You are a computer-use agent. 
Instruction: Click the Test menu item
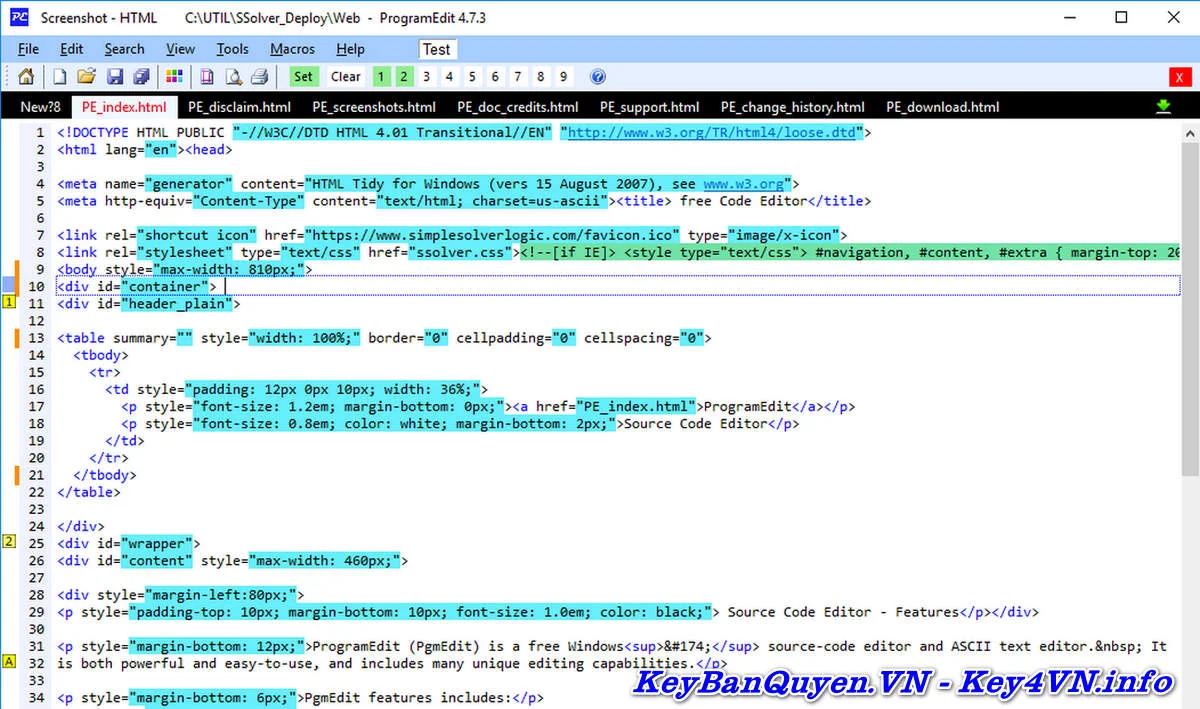[x=436, y=49]
